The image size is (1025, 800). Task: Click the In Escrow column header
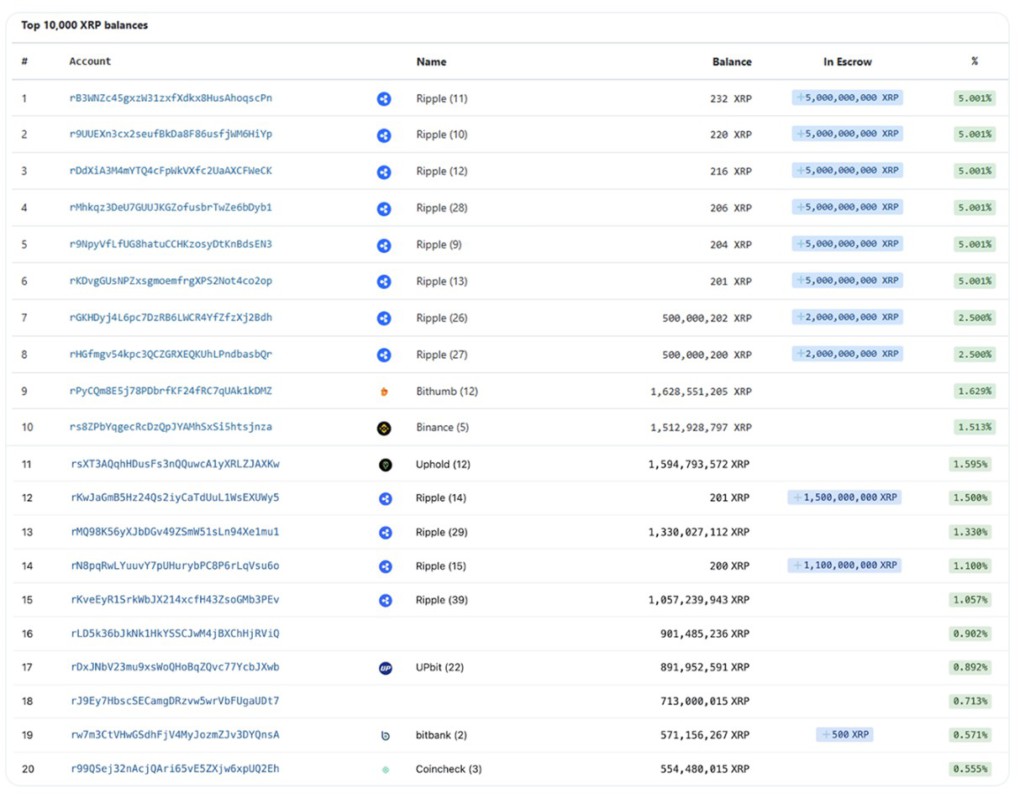pos(847,62)
